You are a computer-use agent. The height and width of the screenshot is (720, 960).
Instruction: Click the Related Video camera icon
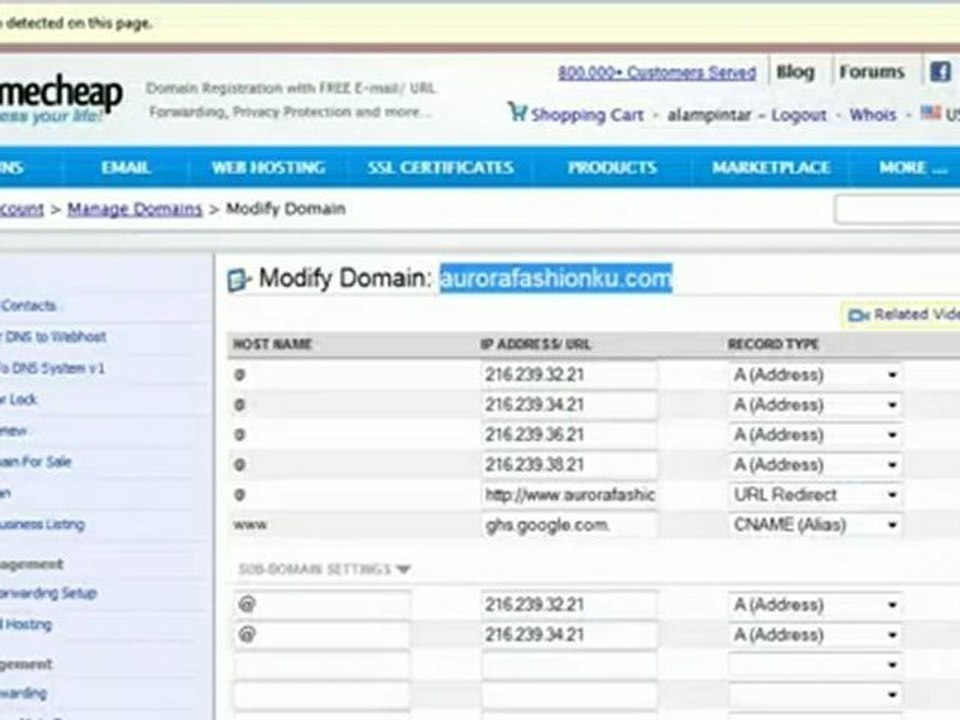(858, 315)
